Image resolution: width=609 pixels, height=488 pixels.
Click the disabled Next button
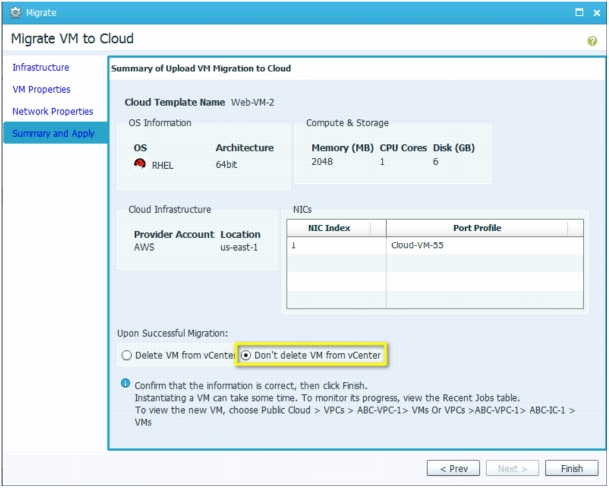pyautogui.click(x=513, y=469)
